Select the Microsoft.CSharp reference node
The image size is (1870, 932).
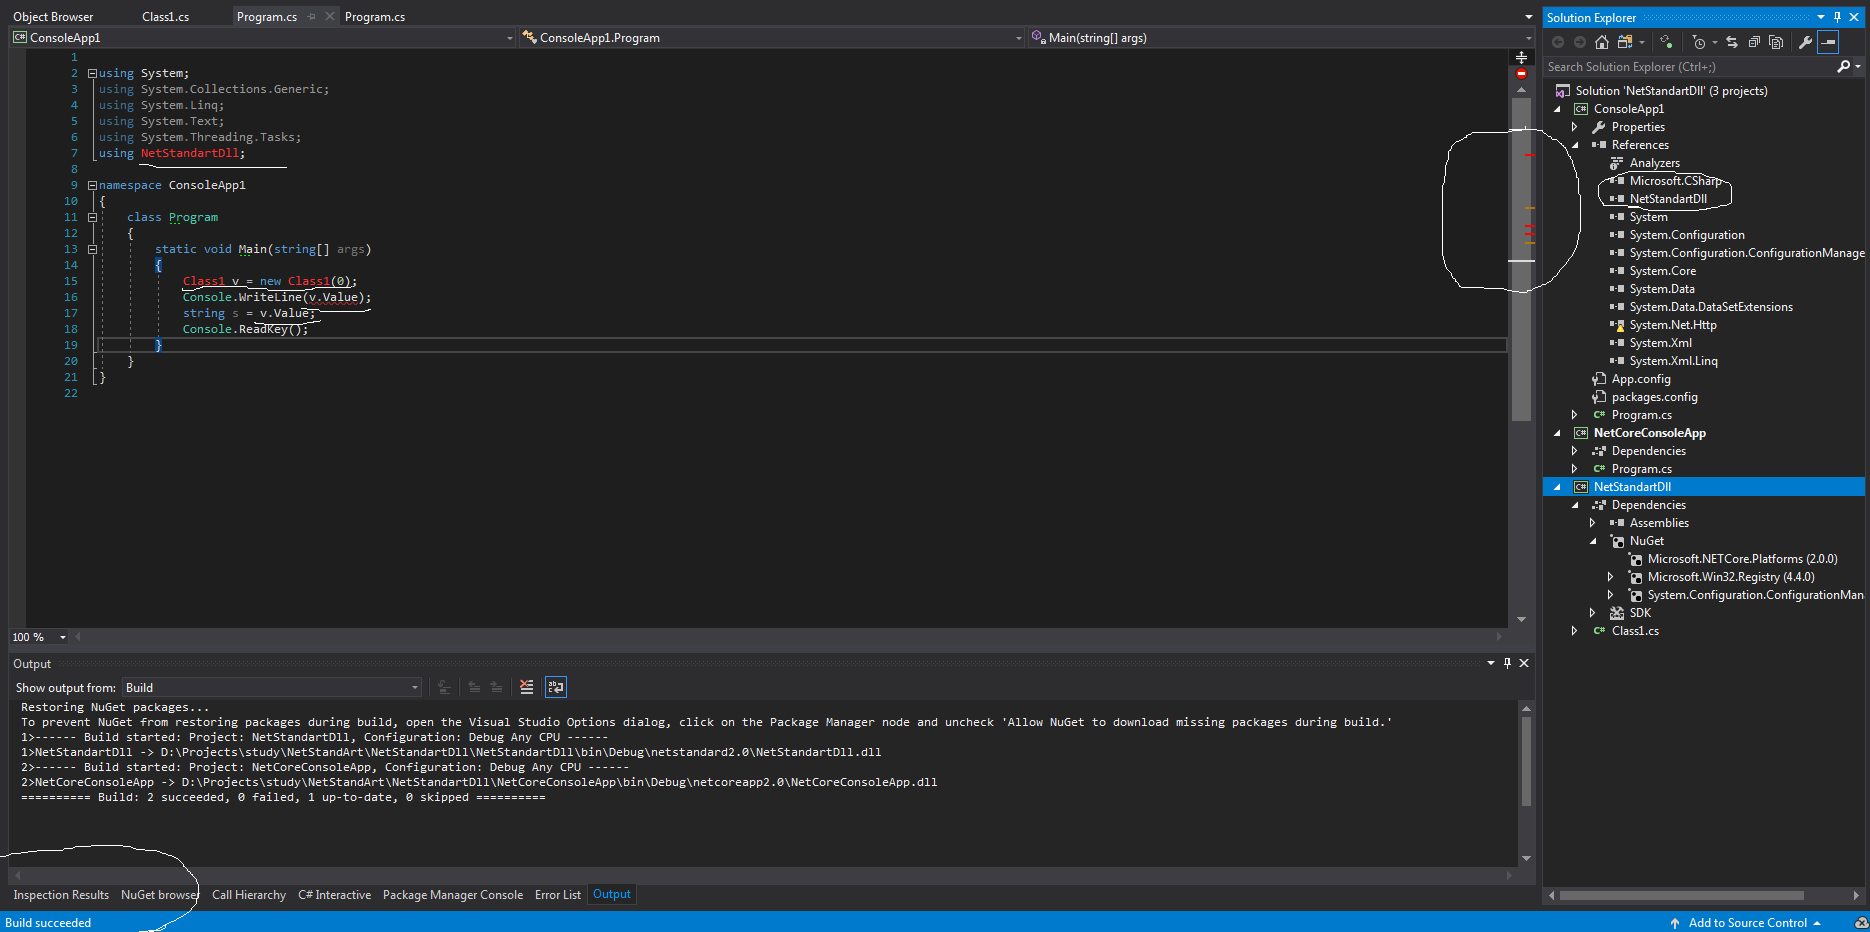(1675, 181)
